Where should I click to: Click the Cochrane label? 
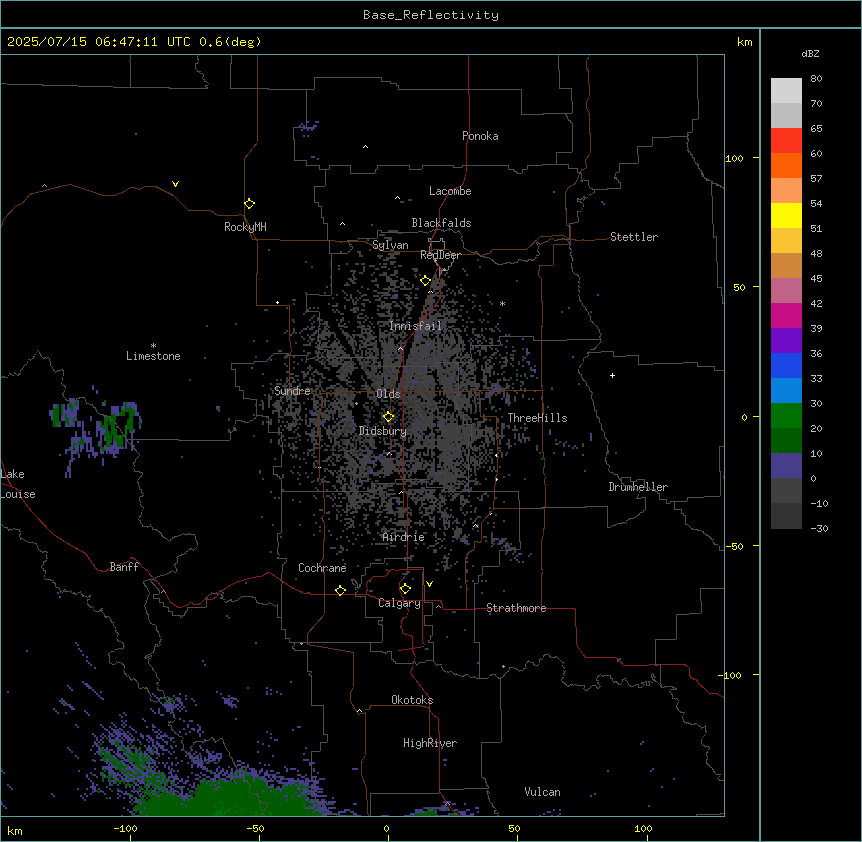[x=322, y=568]
